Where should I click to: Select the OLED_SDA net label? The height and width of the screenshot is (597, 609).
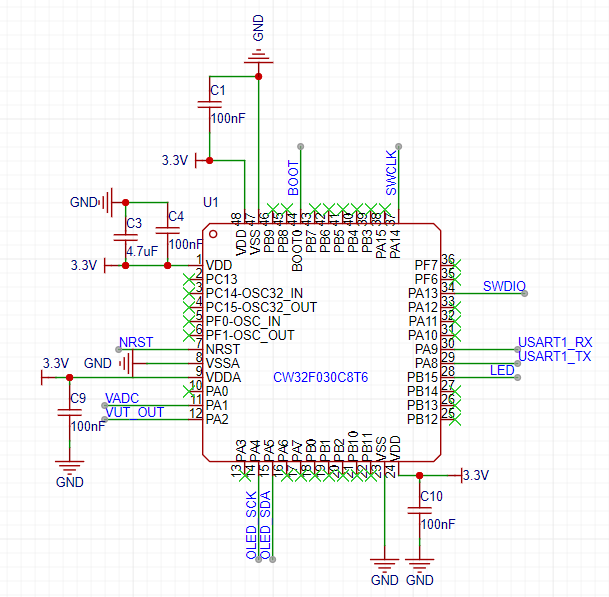pyautogui.click(x=265, y=525)
